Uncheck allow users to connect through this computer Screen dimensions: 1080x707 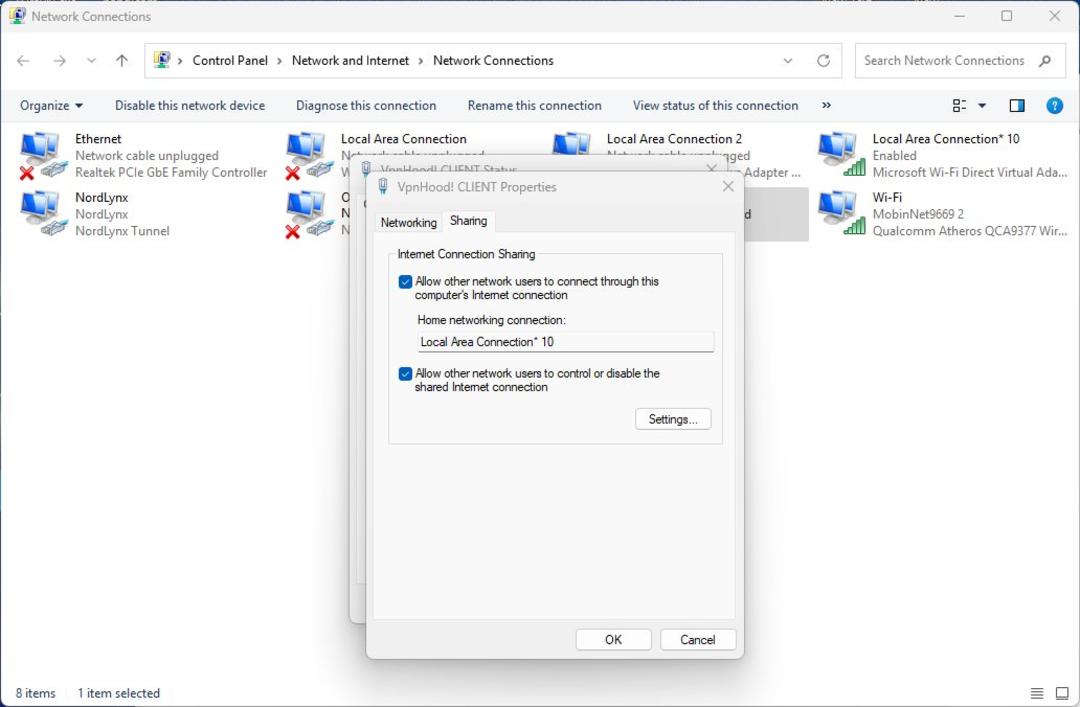coord(405,282)
